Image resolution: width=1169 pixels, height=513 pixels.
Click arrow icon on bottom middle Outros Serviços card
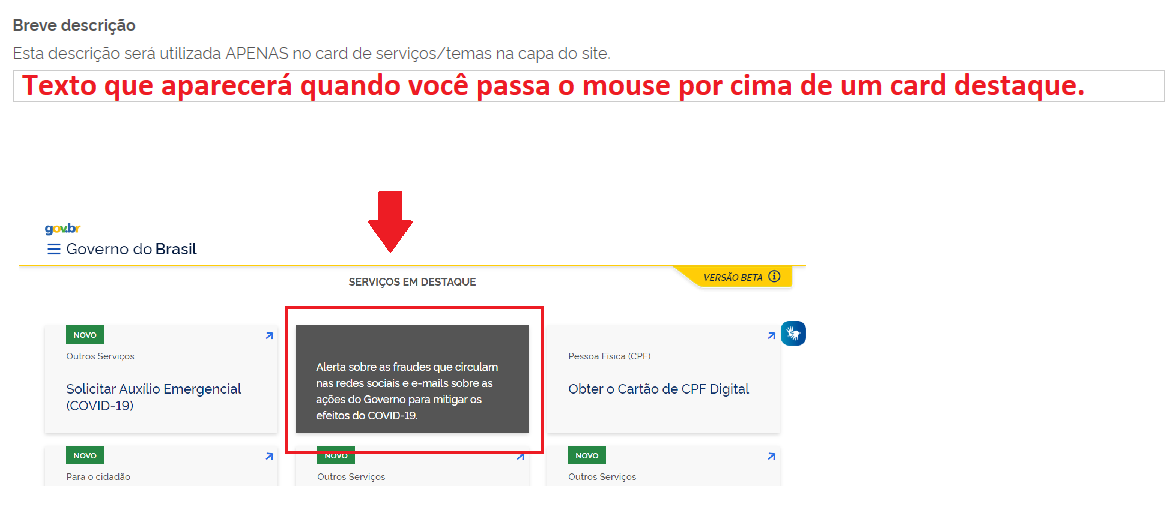point(520,456)
